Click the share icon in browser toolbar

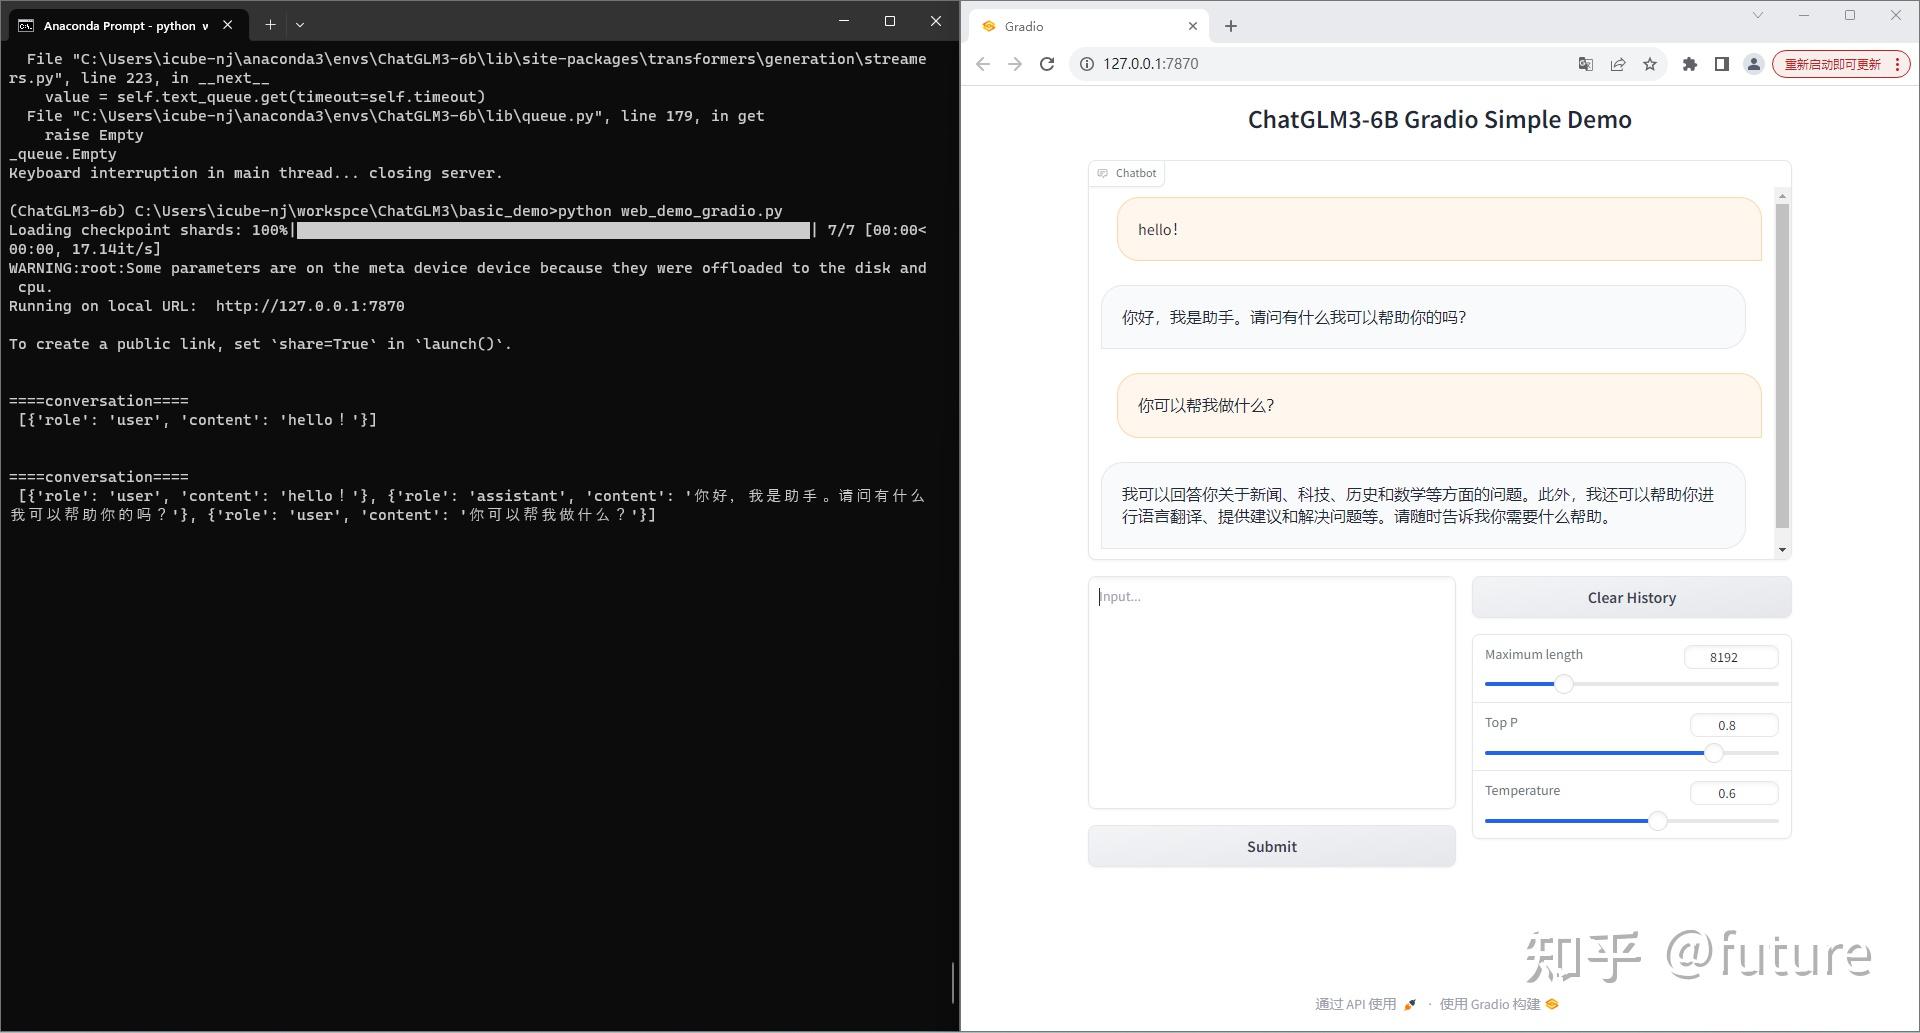(x=1618, y=63)
